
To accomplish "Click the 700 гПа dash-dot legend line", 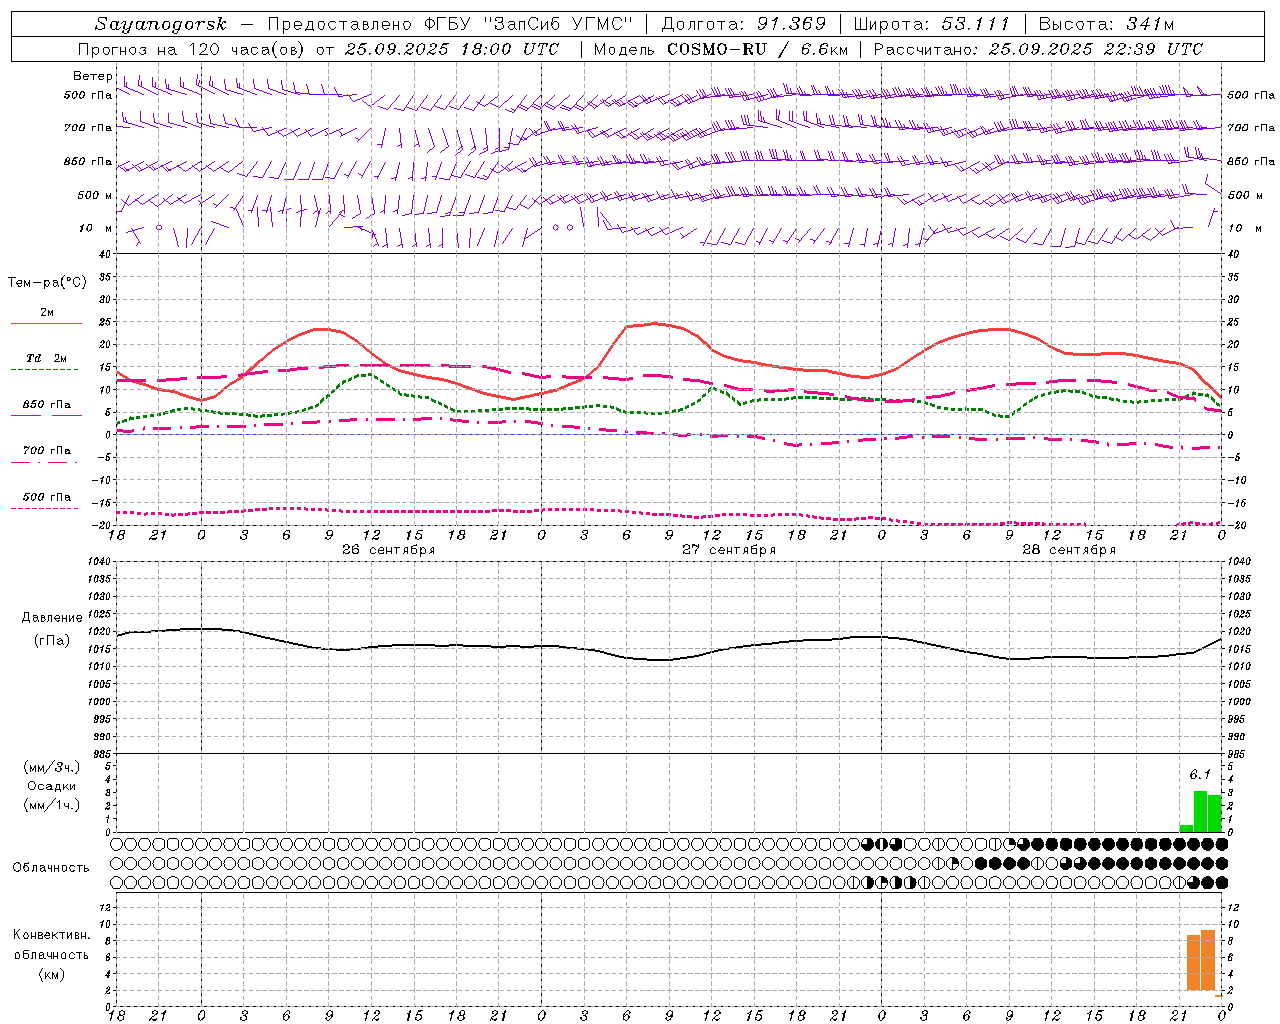I will coord(45,462).
